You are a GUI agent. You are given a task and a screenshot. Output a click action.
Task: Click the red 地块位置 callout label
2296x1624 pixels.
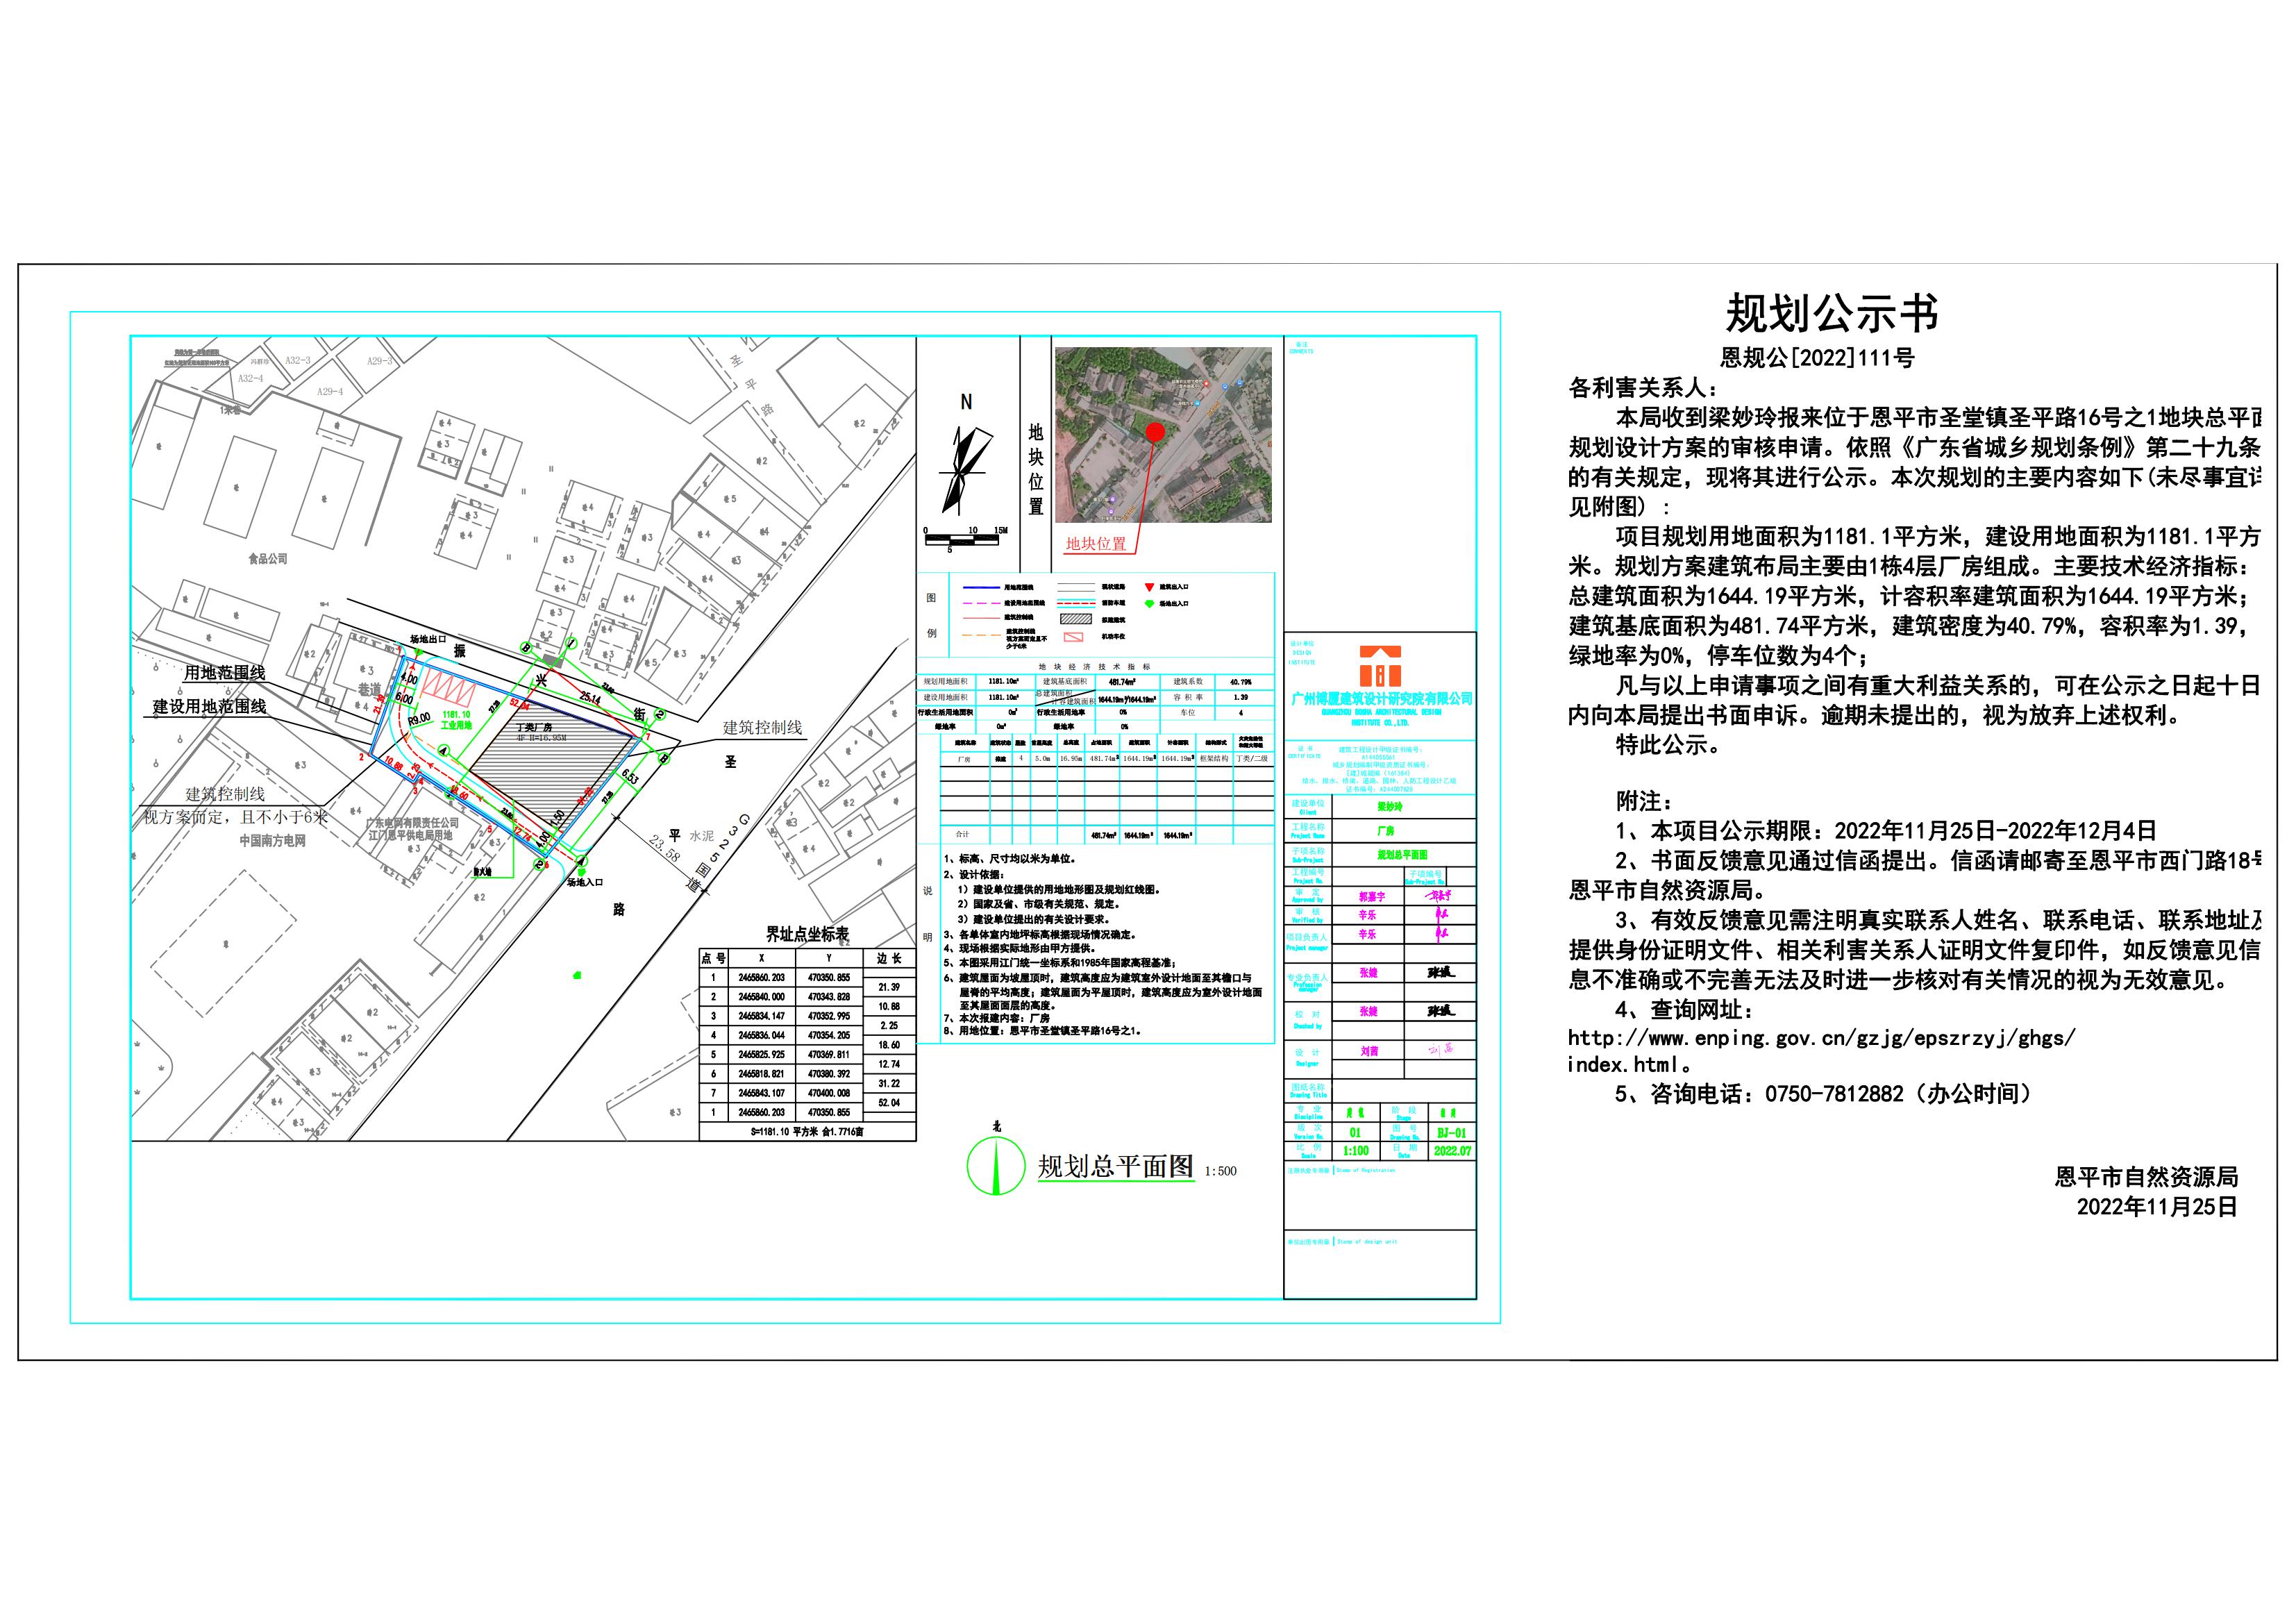pyautogui.click(x=1095, y=544)
